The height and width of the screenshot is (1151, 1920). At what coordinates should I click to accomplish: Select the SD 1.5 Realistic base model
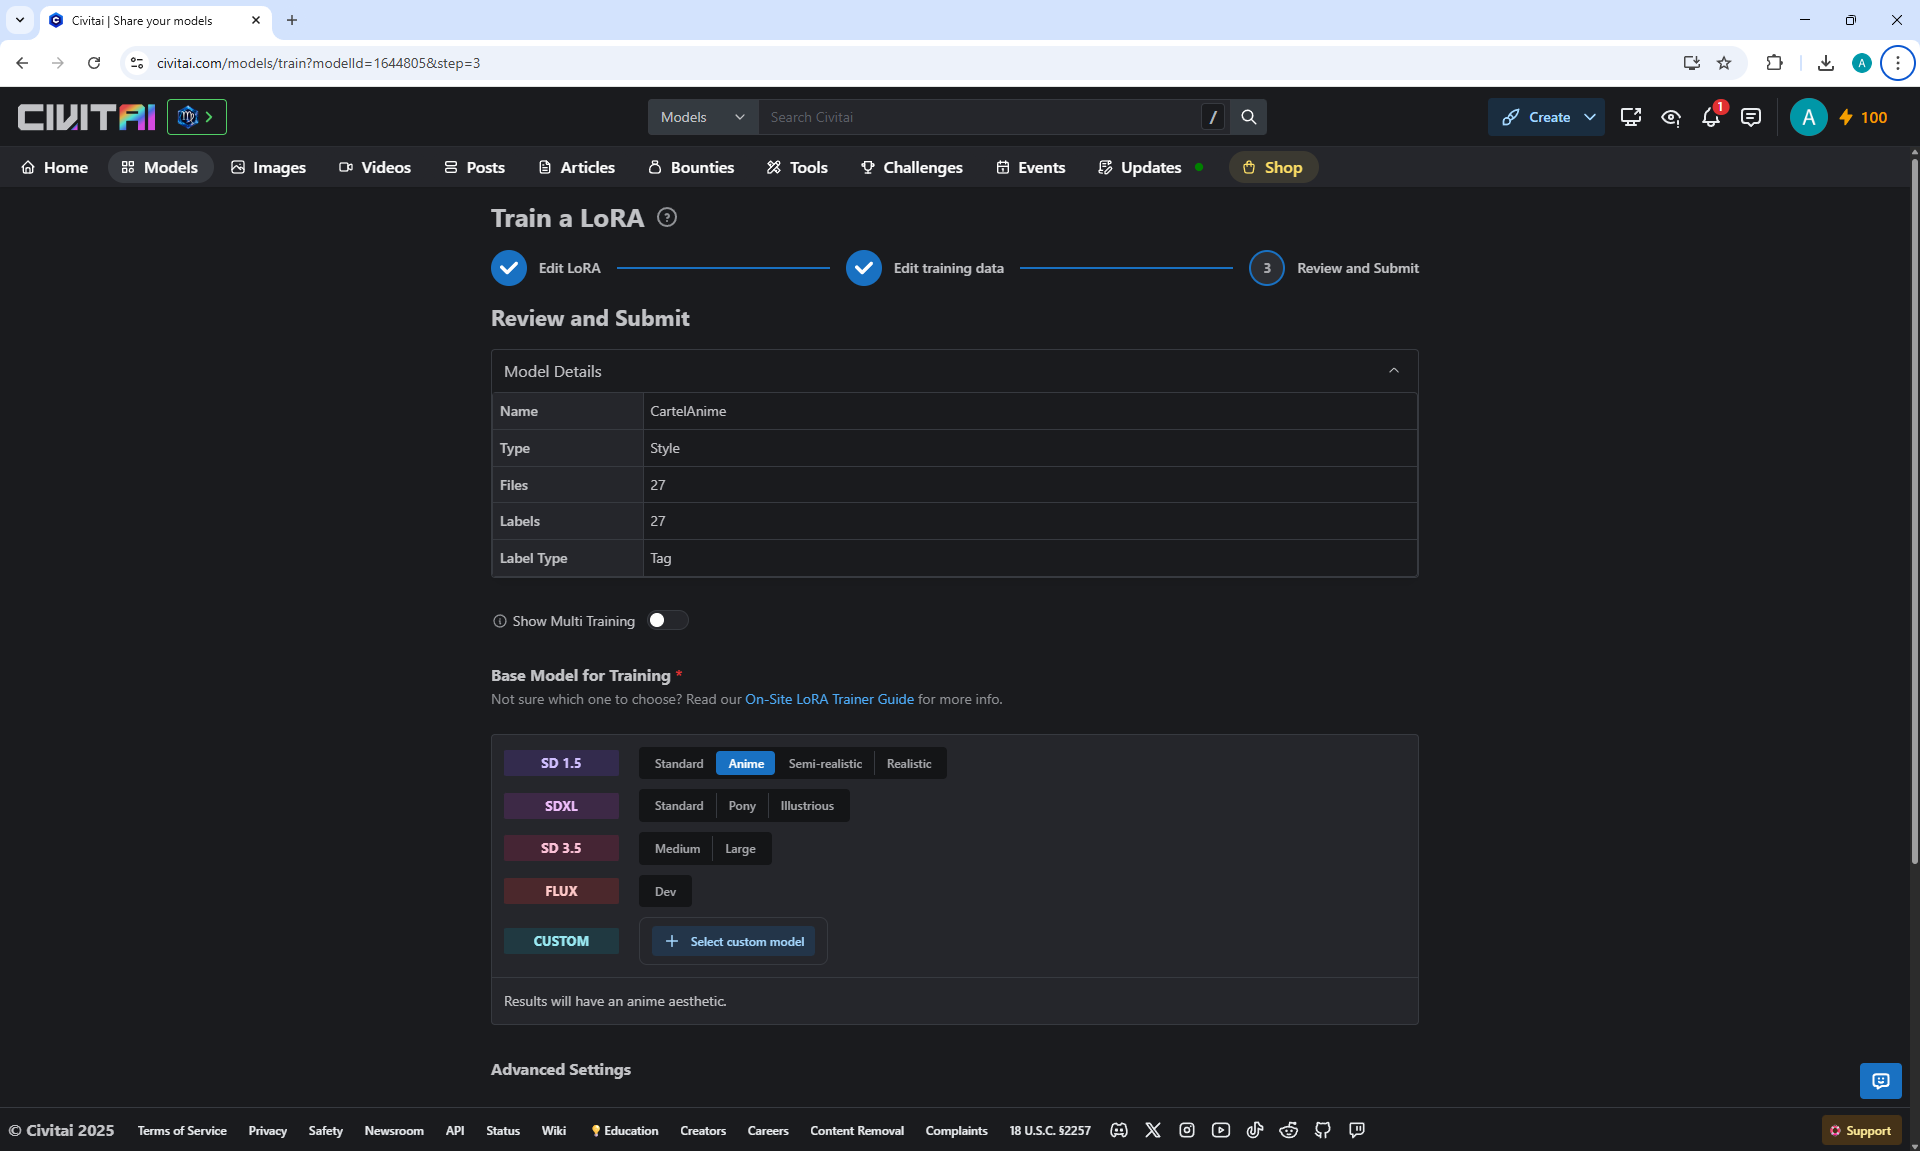tap(908, 764)
